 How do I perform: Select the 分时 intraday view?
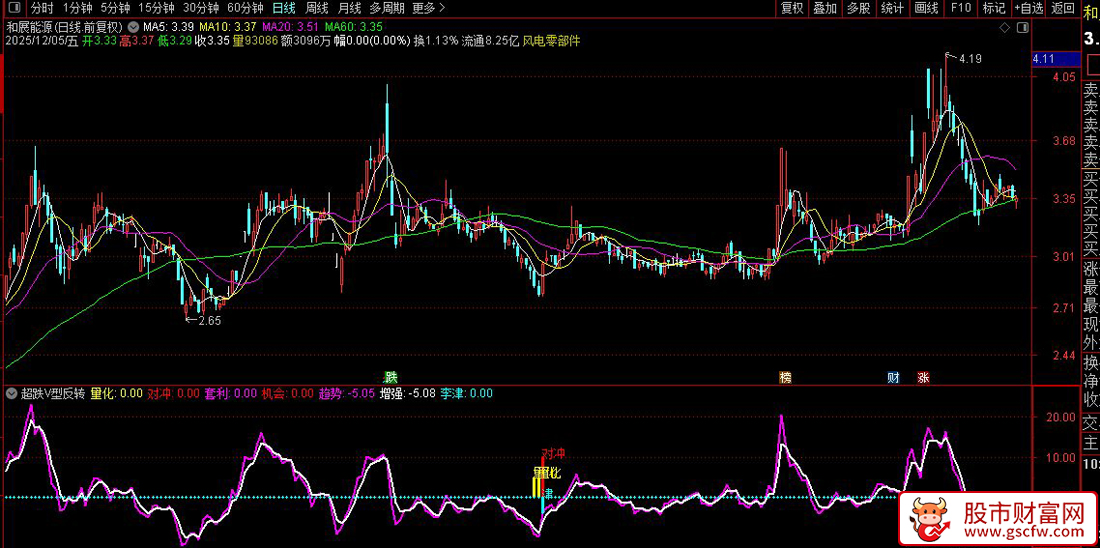click(42, 8)
